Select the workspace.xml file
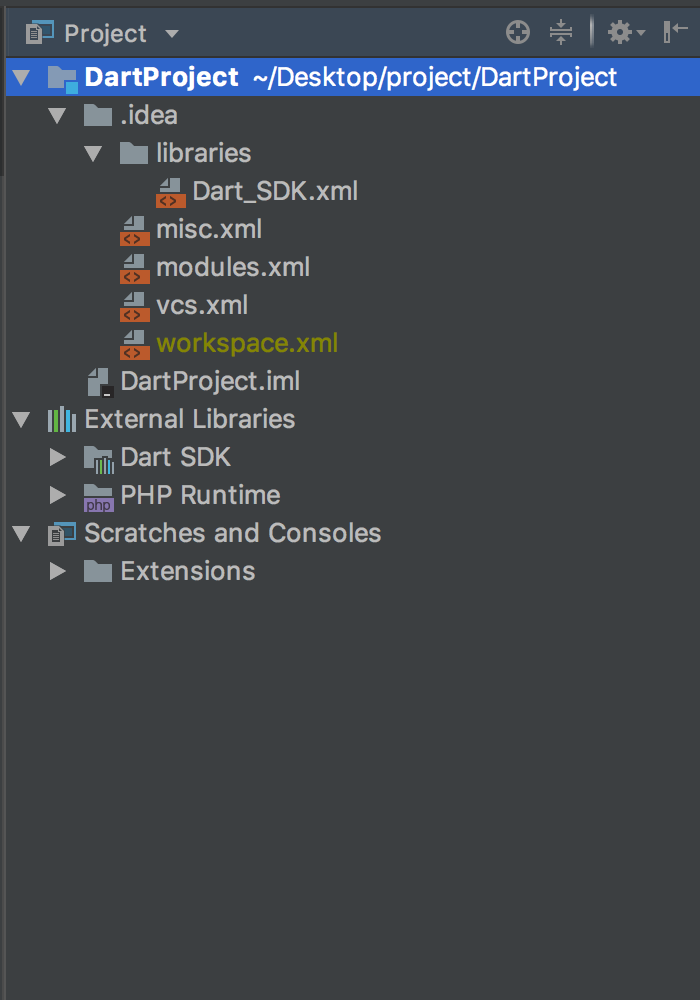The width and height of the screenshot is (700, 1000). coord(246,343)
